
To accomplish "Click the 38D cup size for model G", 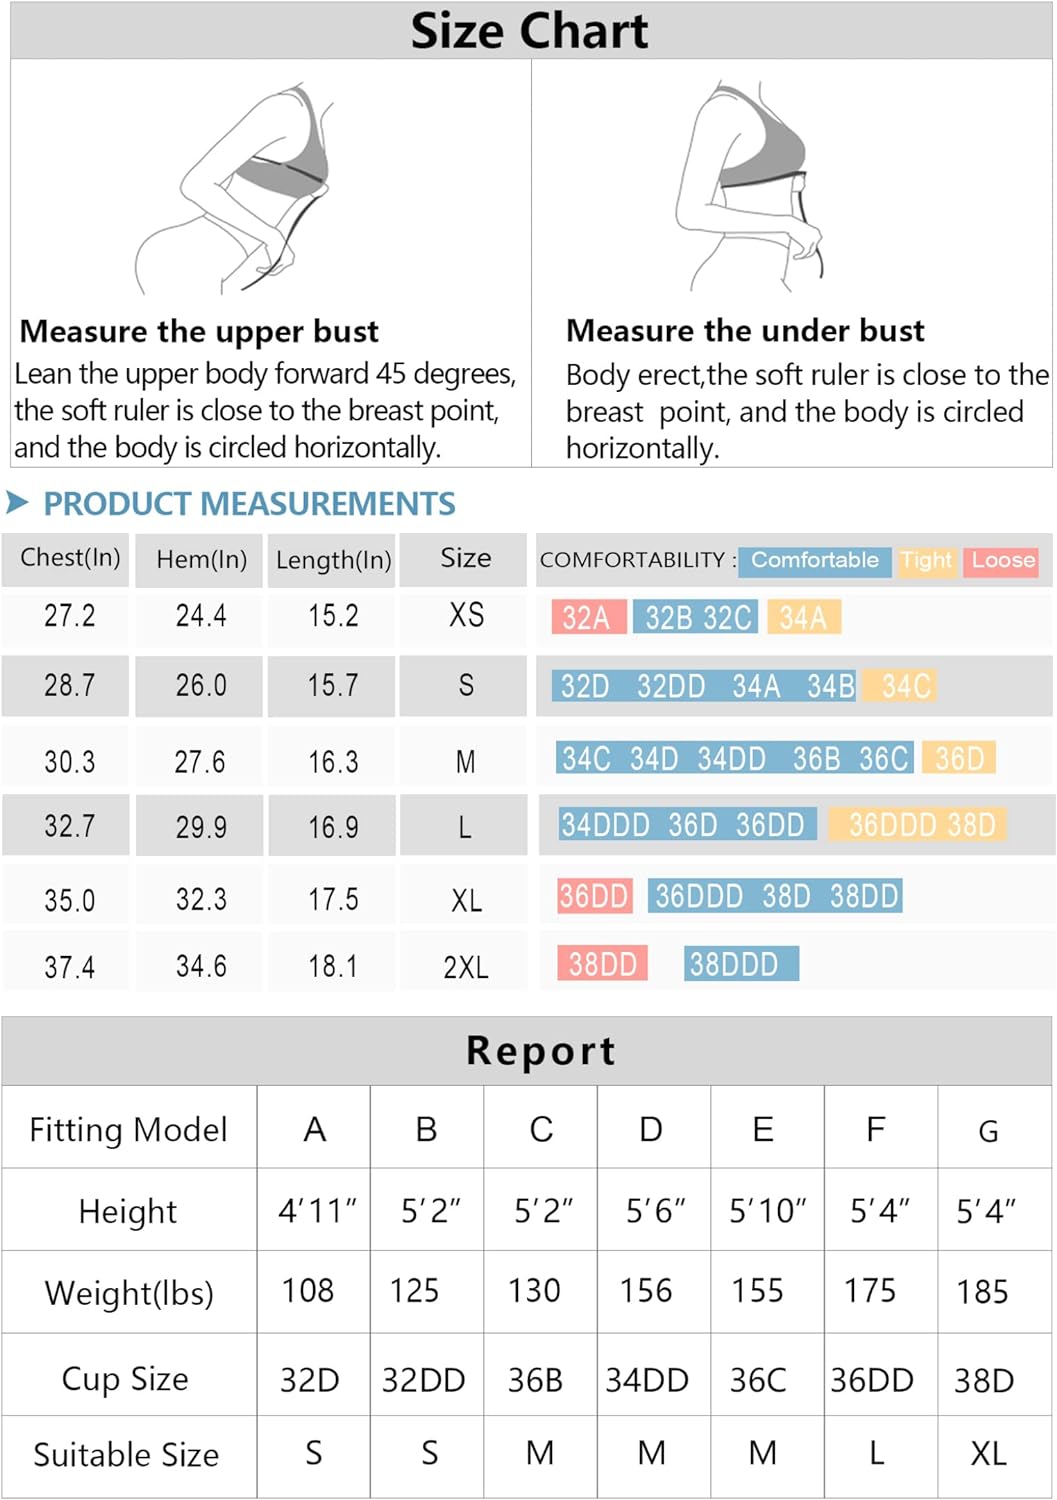I will (985, 1380).
